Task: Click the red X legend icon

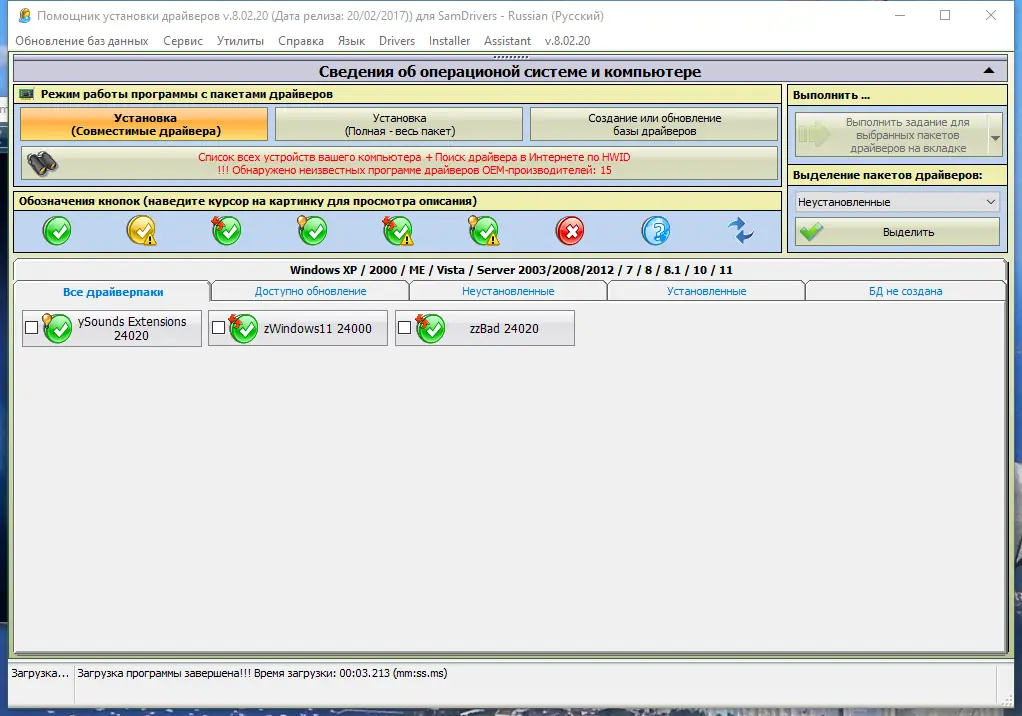Action: [570, 231]
